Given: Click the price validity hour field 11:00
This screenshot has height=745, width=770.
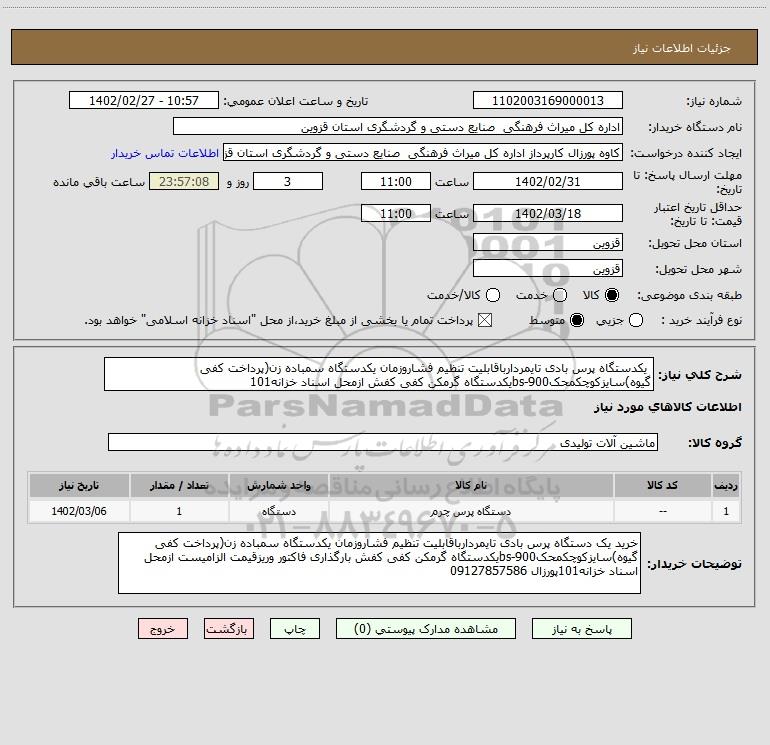Looking at the screenshot, I should coord(396,214).
